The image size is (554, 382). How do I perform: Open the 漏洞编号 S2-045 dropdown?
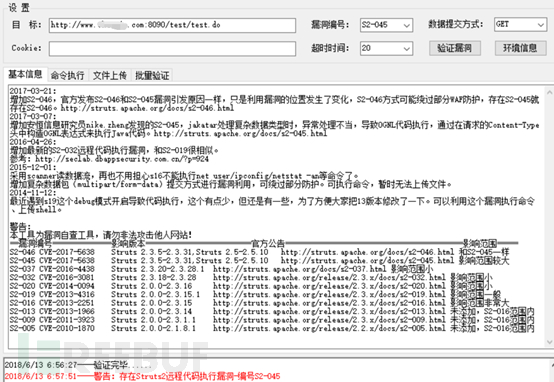(386, 25)
